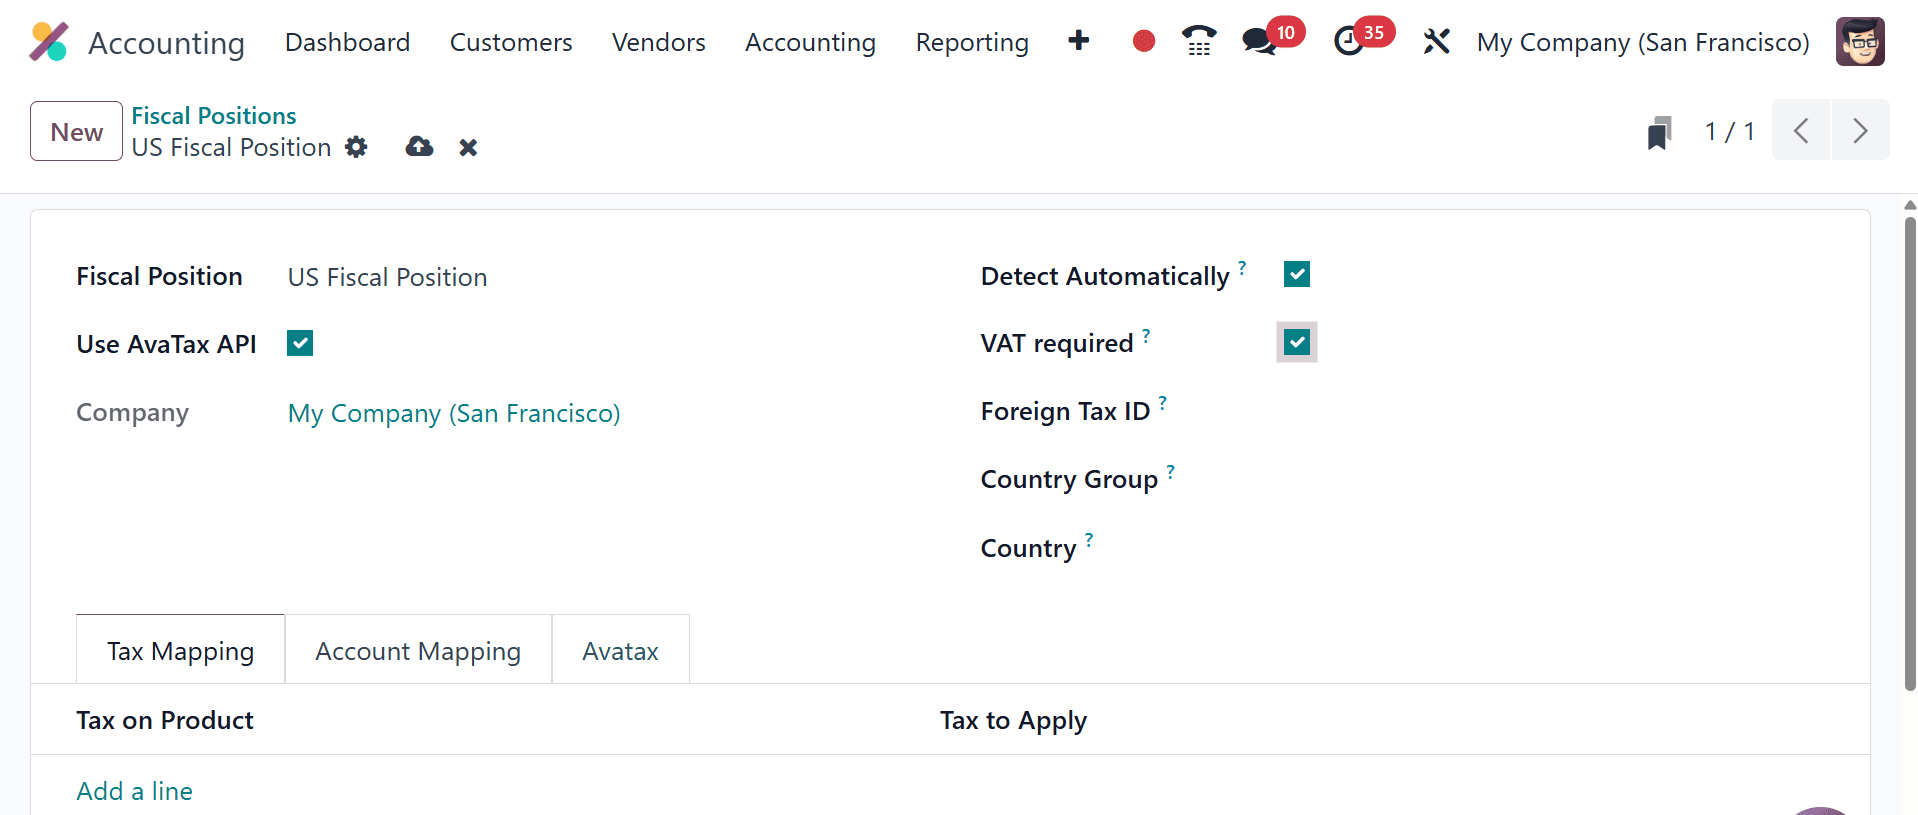1918x815 pixels.
Task: Uncheck Detect Automatically checkbox
Action: point(1297,274)
